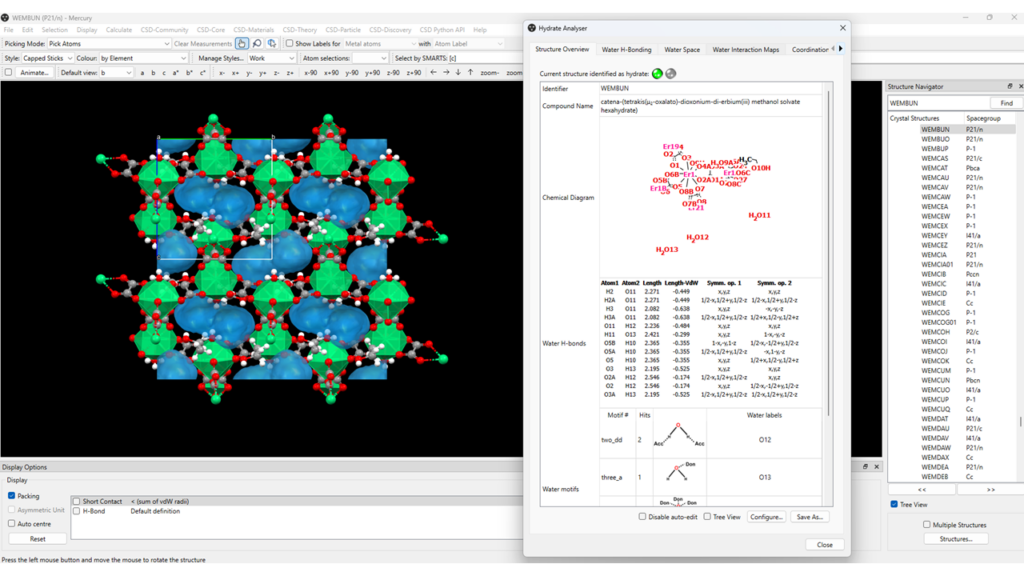Tick Disable auto-edit in Hydrate Analyser

(x=643, y=517)
